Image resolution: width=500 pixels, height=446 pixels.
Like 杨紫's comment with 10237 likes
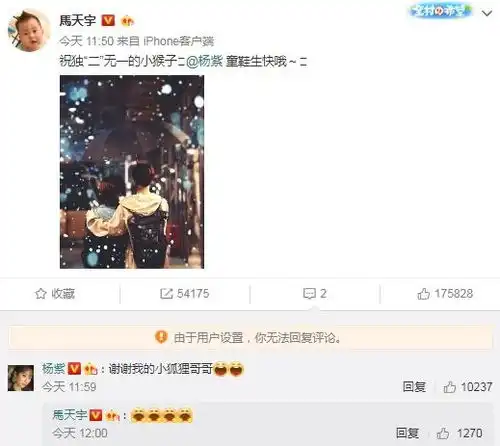tap(468, 387)
